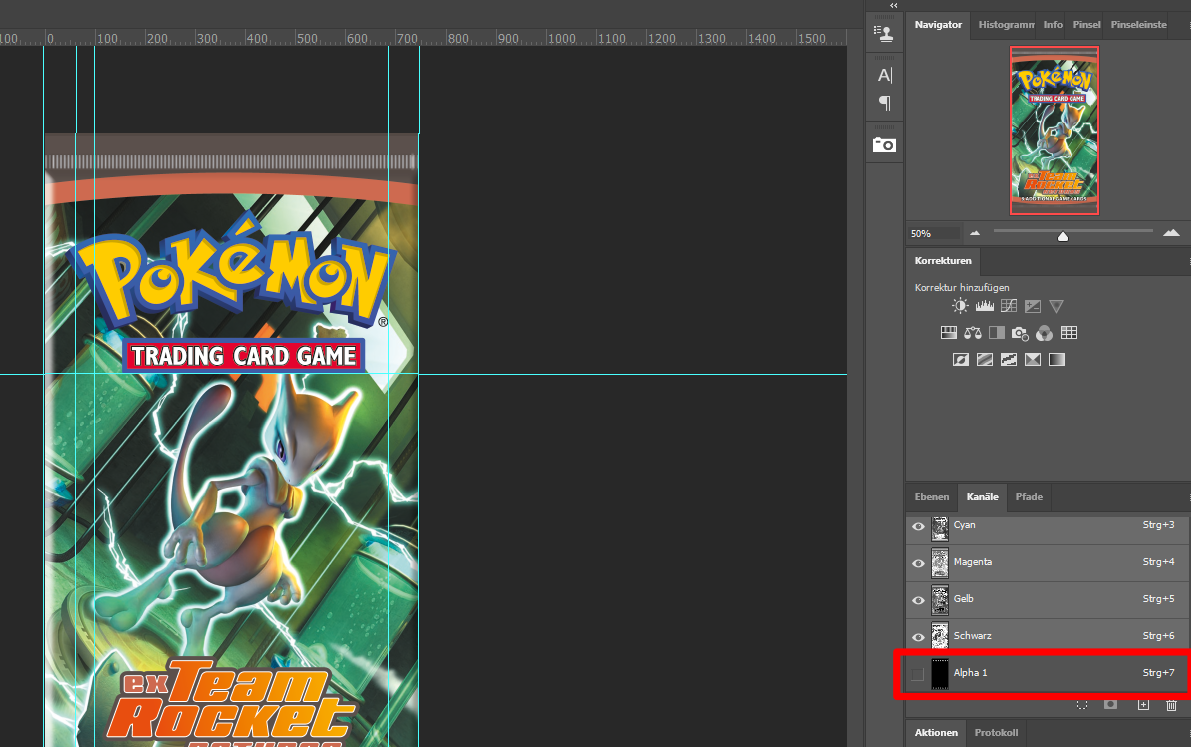Add a Vibrance adjustment
The height and width of the screenshot is (747, 1191).
pyautogui.click(x=1057, y=306)
